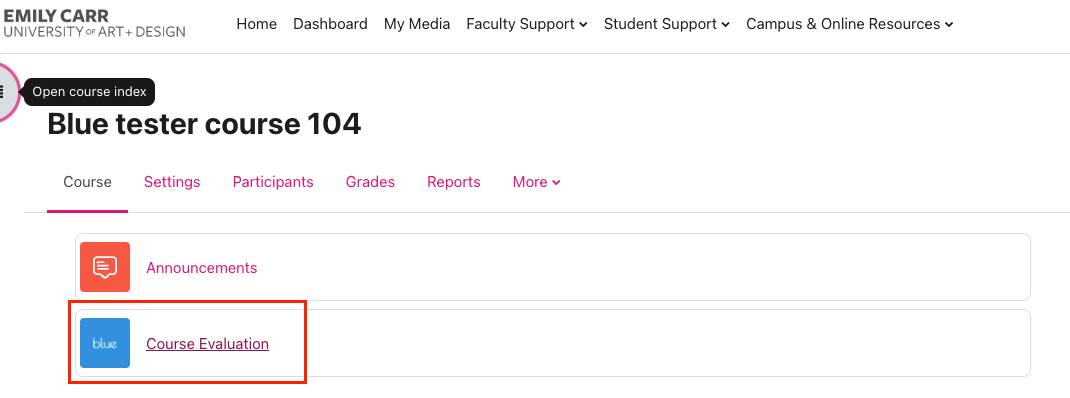This screenshot has height=398, width=1070.
Task: Click the orange Announcements forum icon
Action: click(x=105, y=267)
